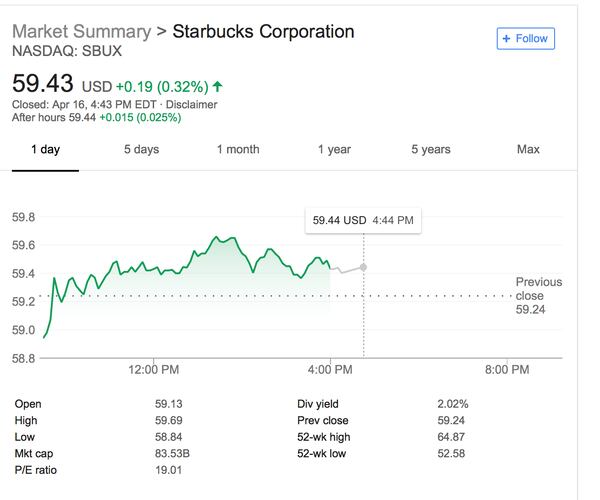
Task: Click the Follow button
Action: click(x=525, y=38)
